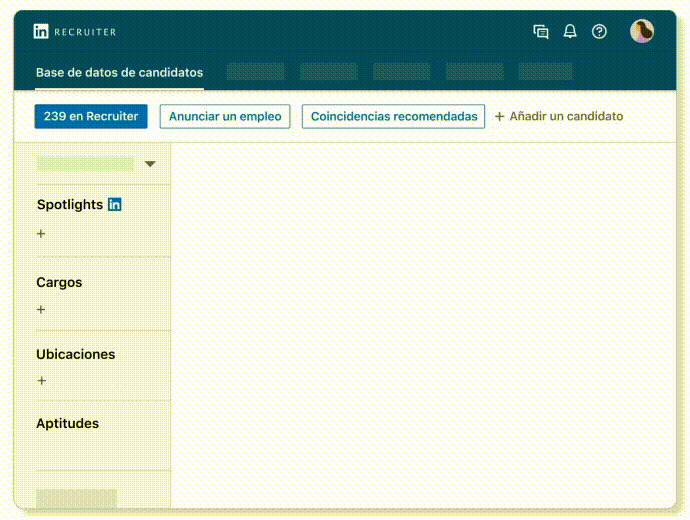The image size is (690, 520).
Task: Open Coincidencias recomendadas
Action: coord(394,117)
